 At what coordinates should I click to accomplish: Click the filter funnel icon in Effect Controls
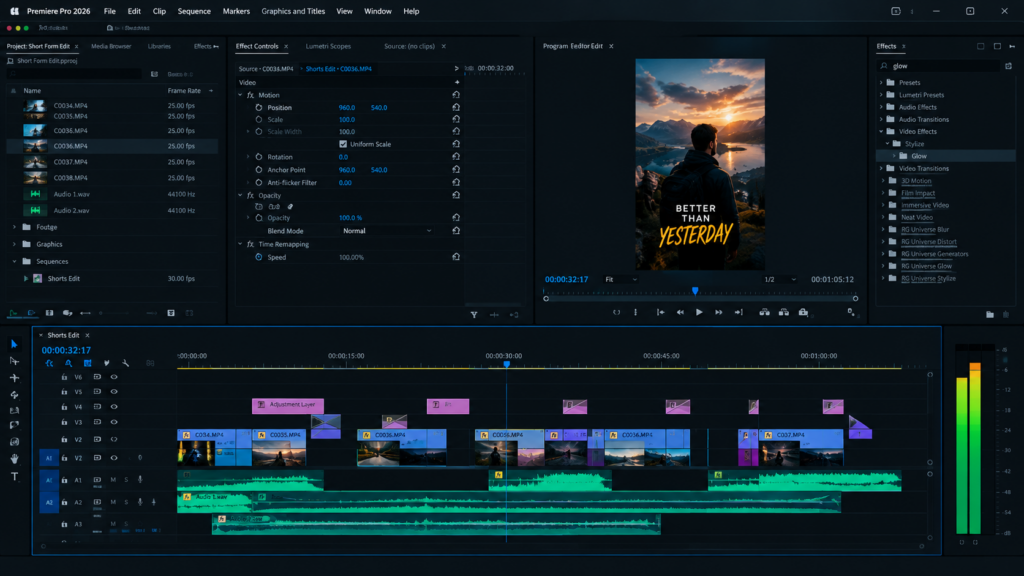point(474,315)
